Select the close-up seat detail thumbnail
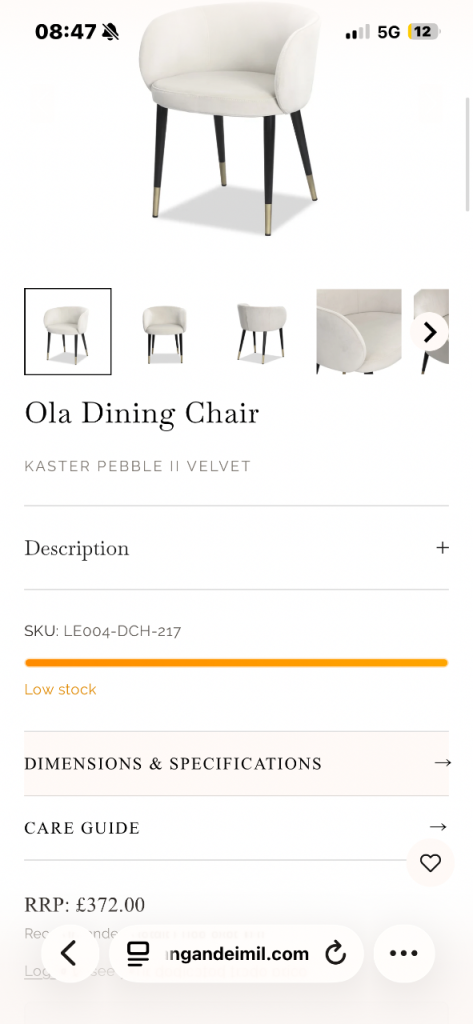The image size is (473, 1024). [359, 332]
